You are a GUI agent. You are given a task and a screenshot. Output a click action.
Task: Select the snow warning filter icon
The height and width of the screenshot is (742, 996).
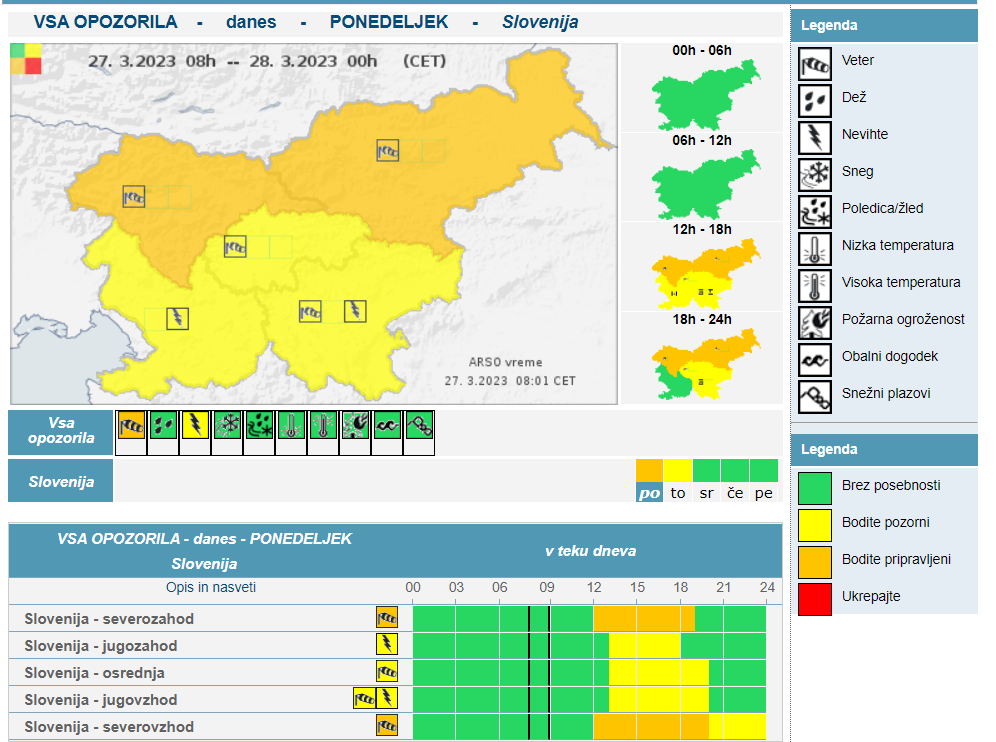(x=227, y=426)
